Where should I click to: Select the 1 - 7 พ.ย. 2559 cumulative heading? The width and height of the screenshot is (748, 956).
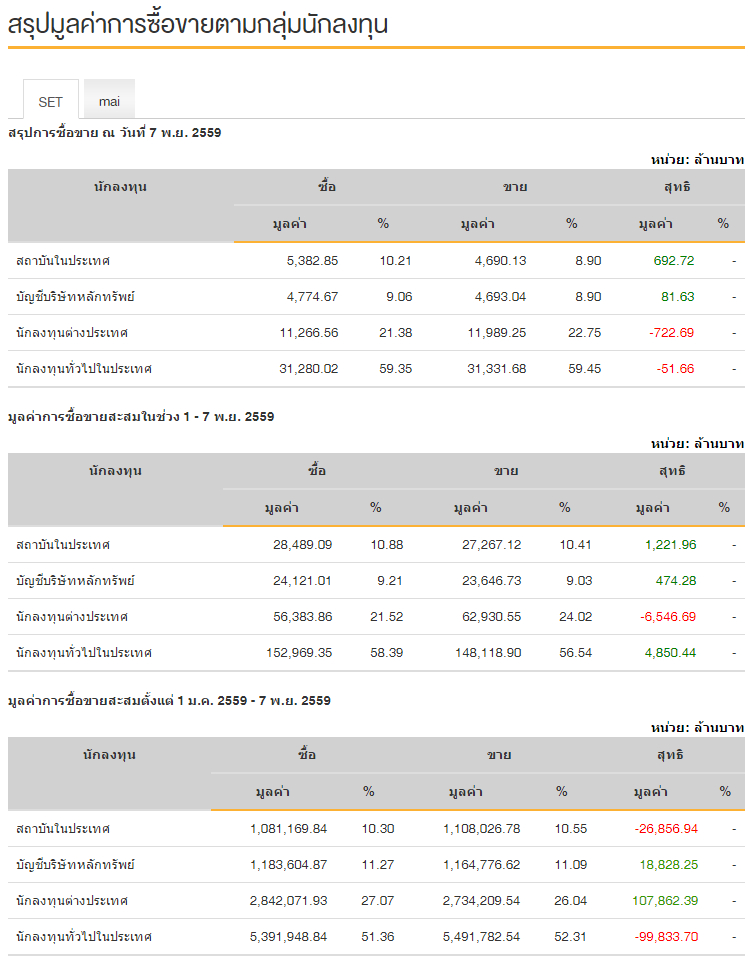(141, 416)
